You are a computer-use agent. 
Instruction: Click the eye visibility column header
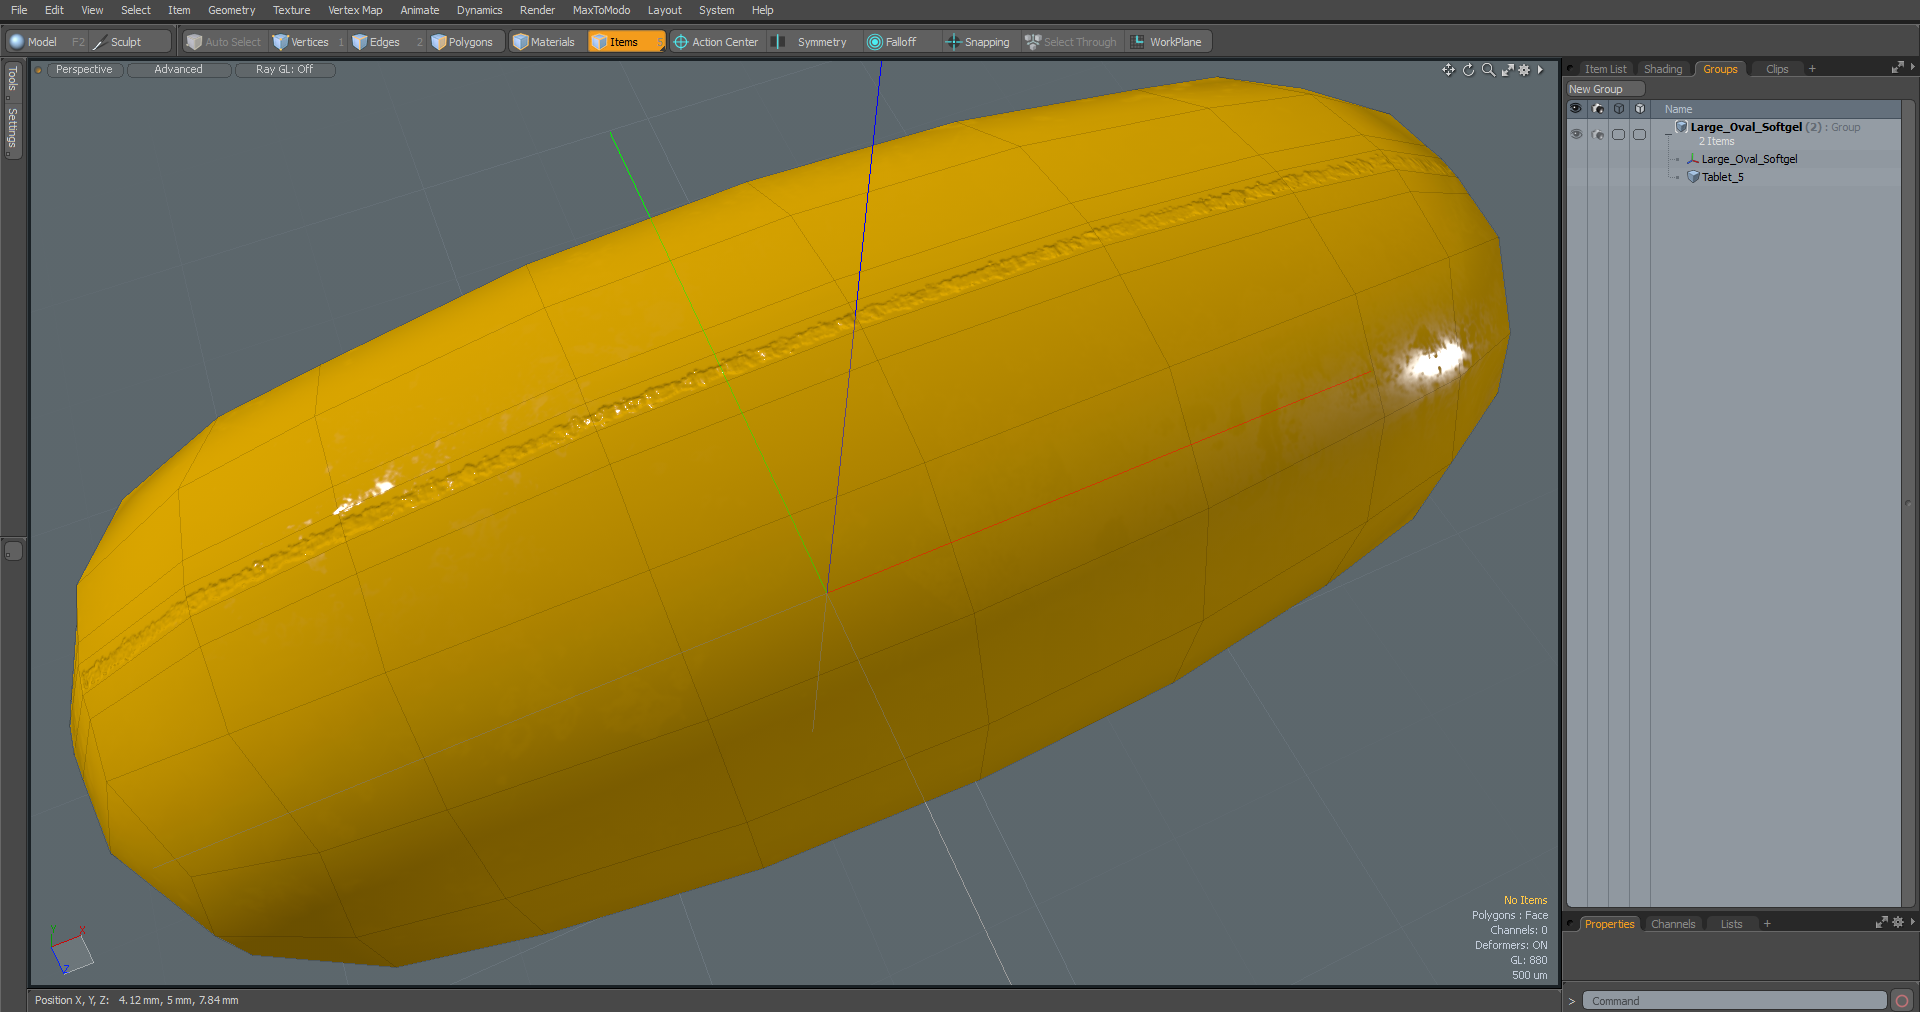tap(1576, 108)
